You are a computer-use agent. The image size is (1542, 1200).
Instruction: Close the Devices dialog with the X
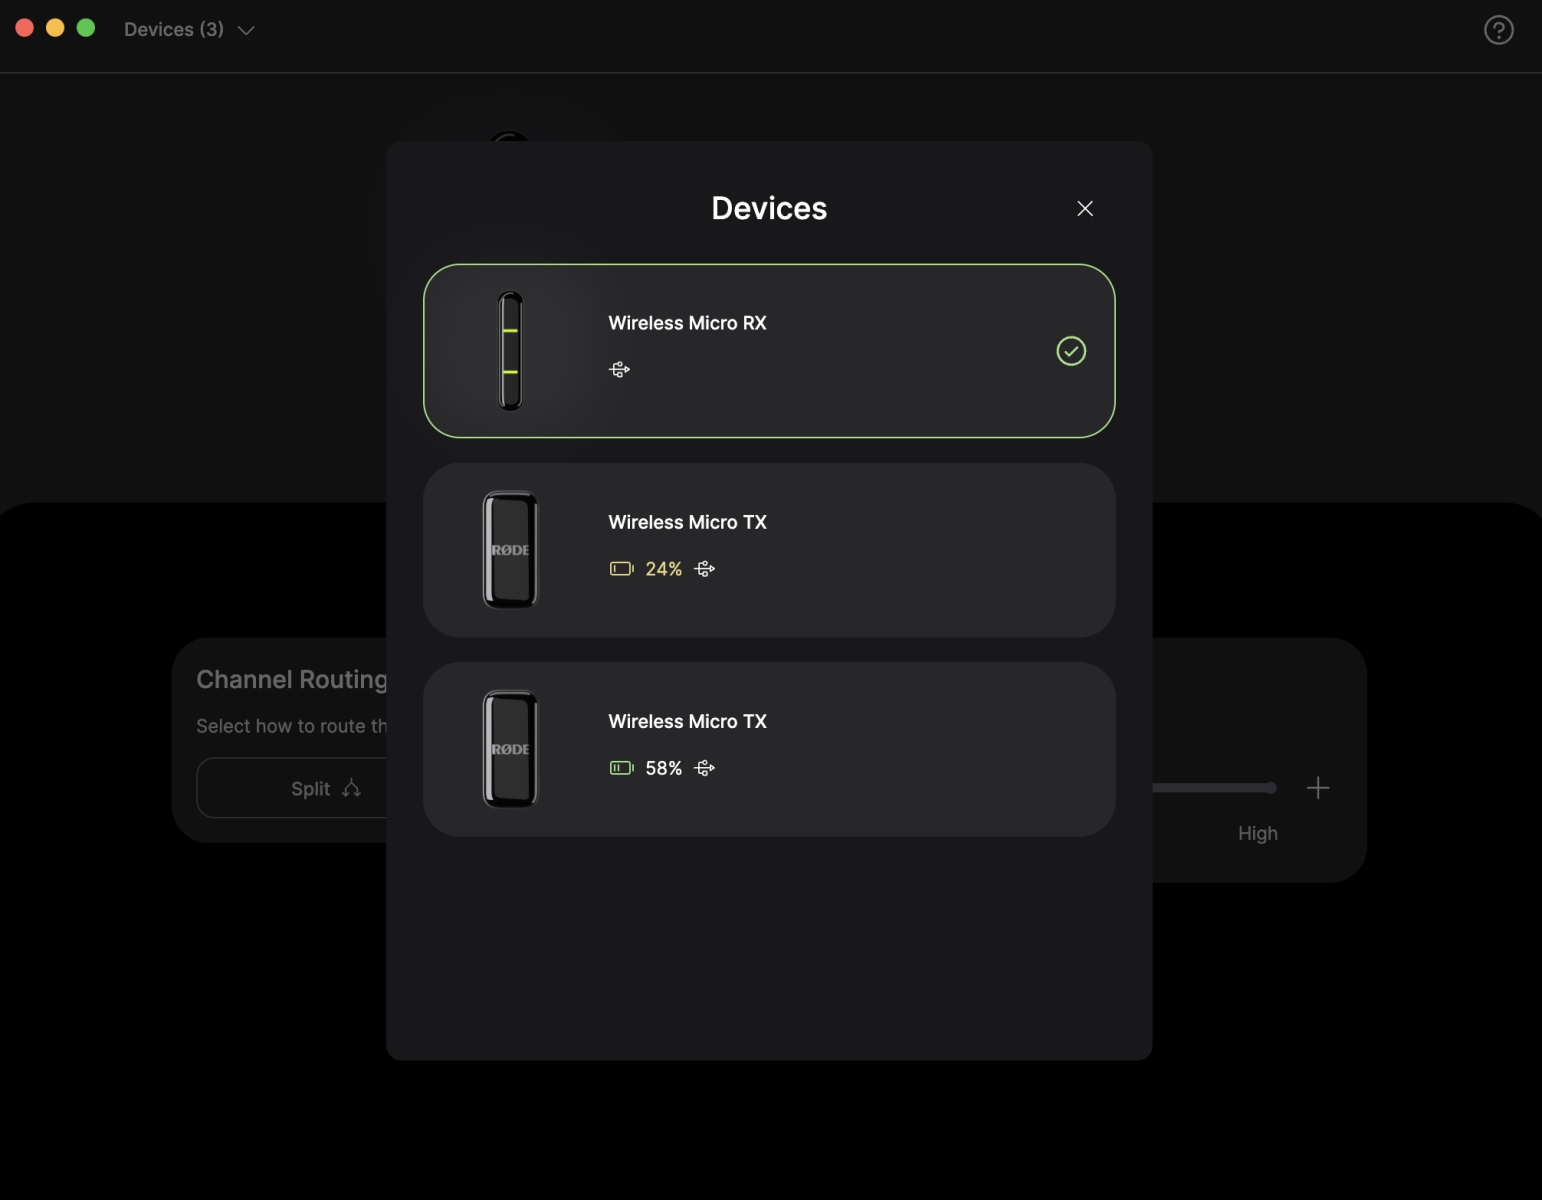(1085, 208)
